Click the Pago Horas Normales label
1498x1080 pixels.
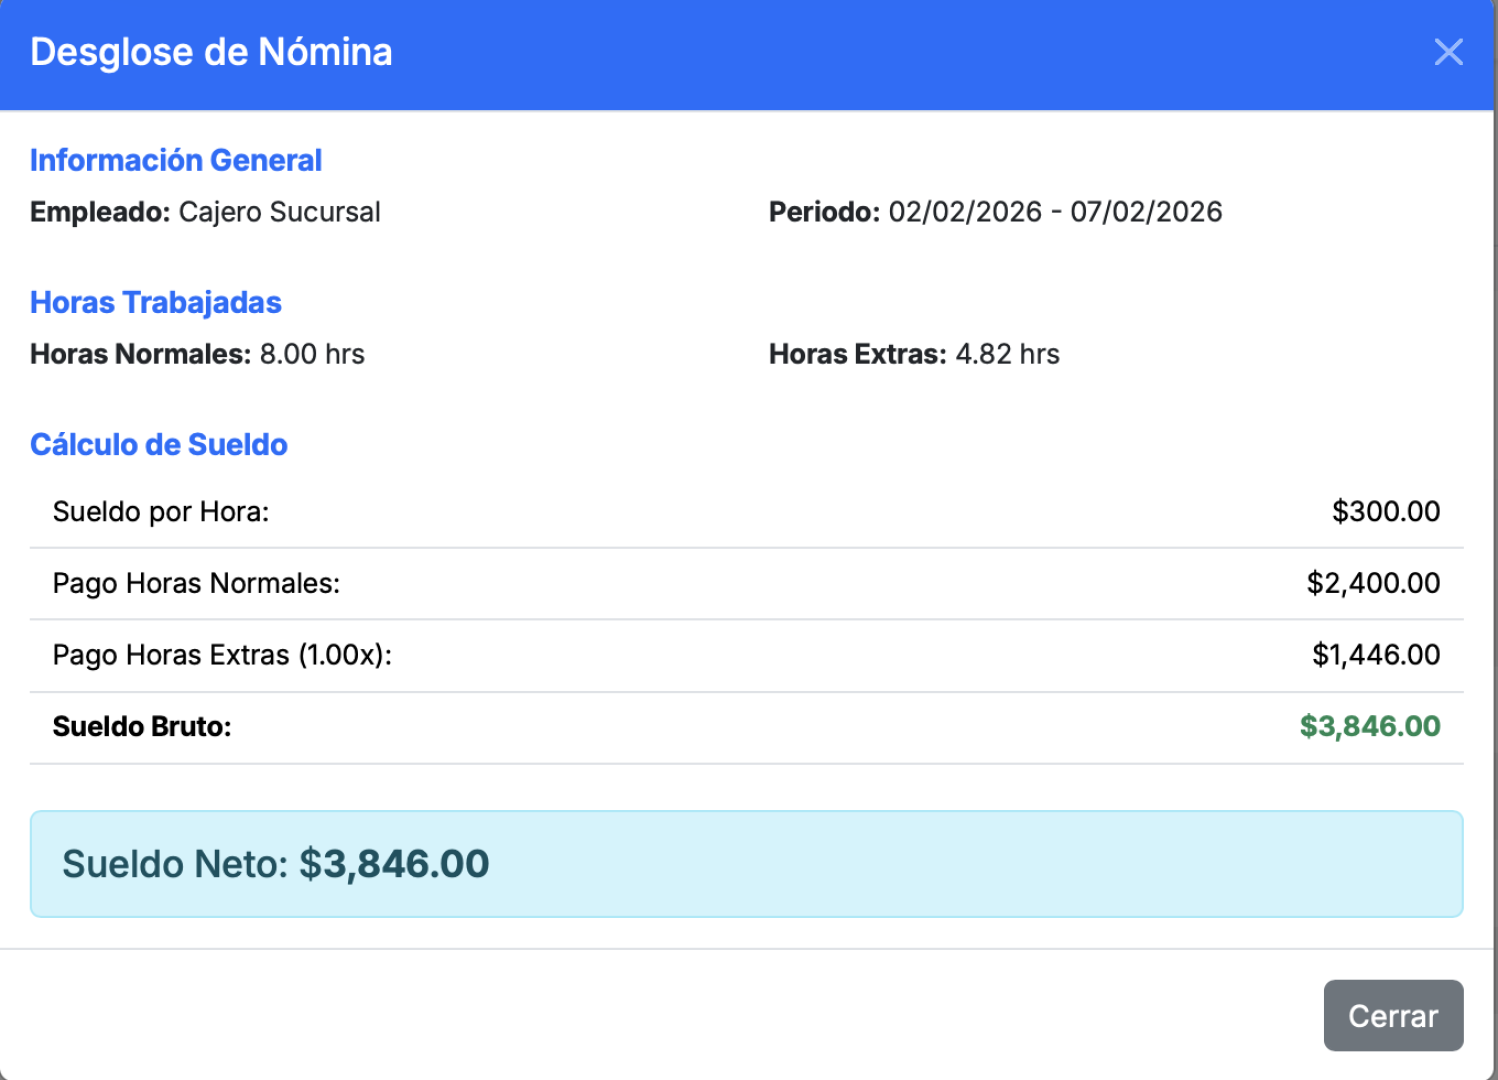point(196,583)
